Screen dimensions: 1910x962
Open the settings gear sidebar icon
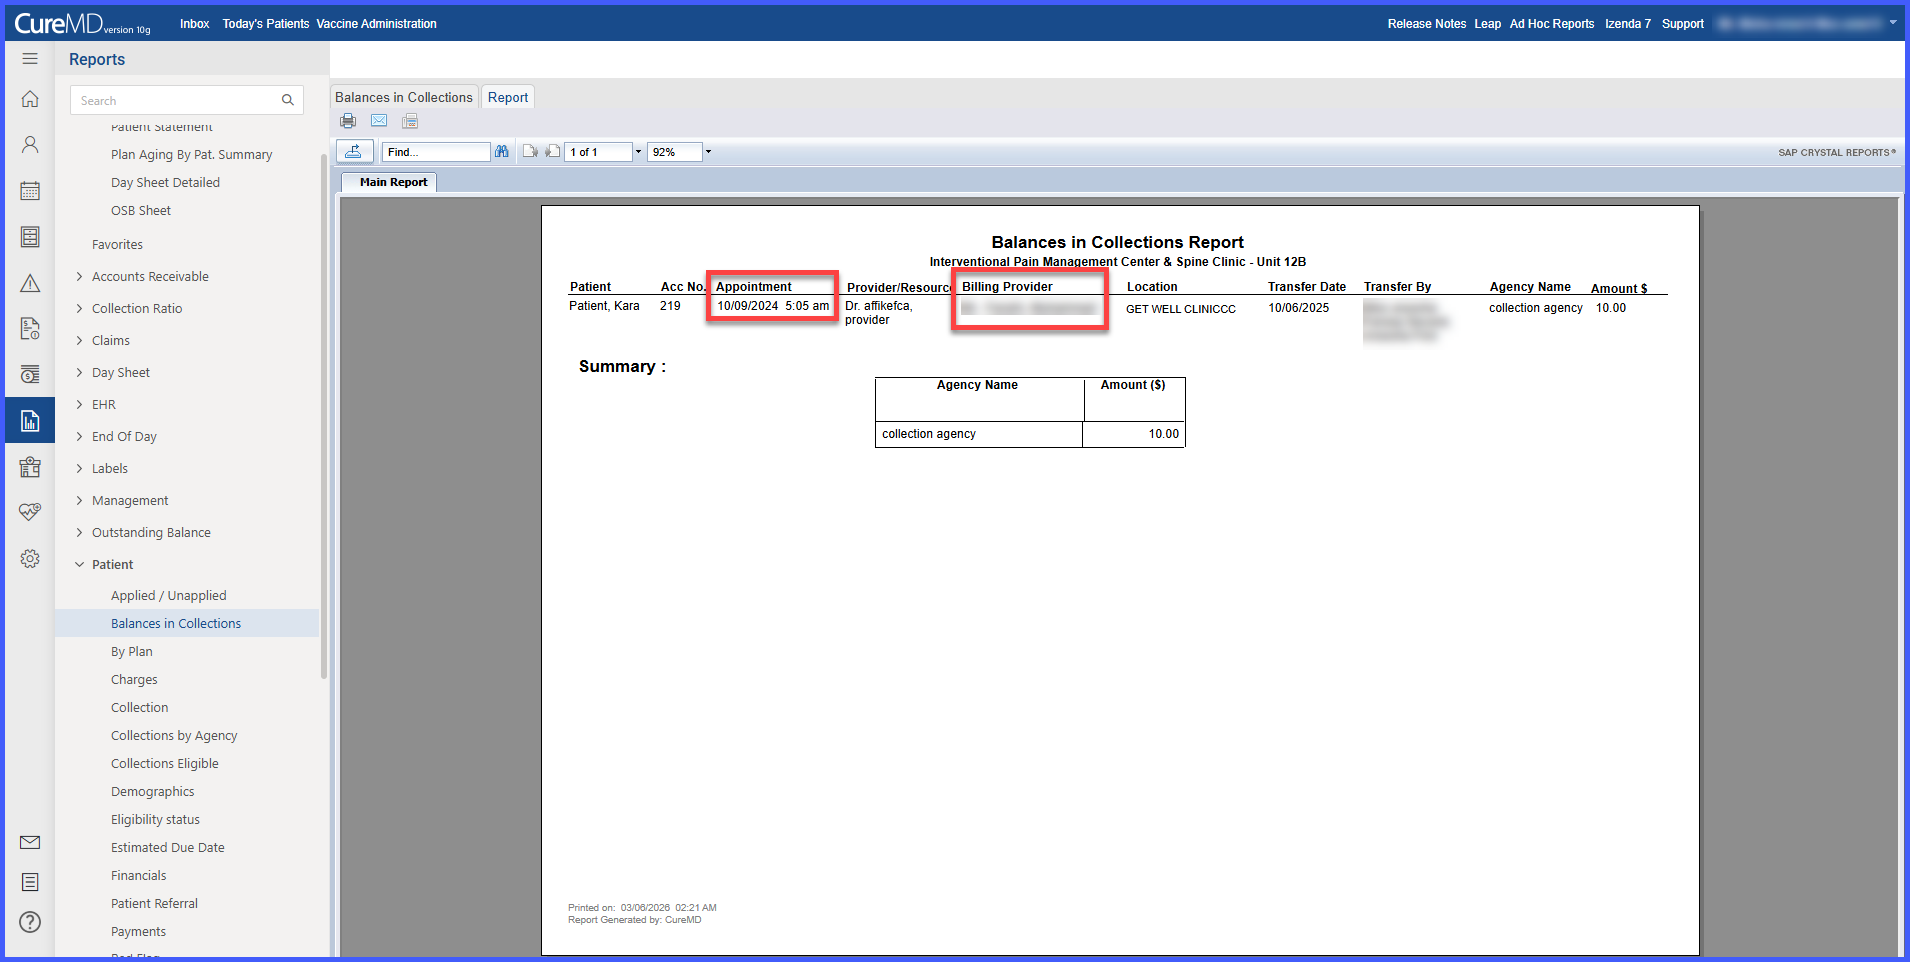30,558
